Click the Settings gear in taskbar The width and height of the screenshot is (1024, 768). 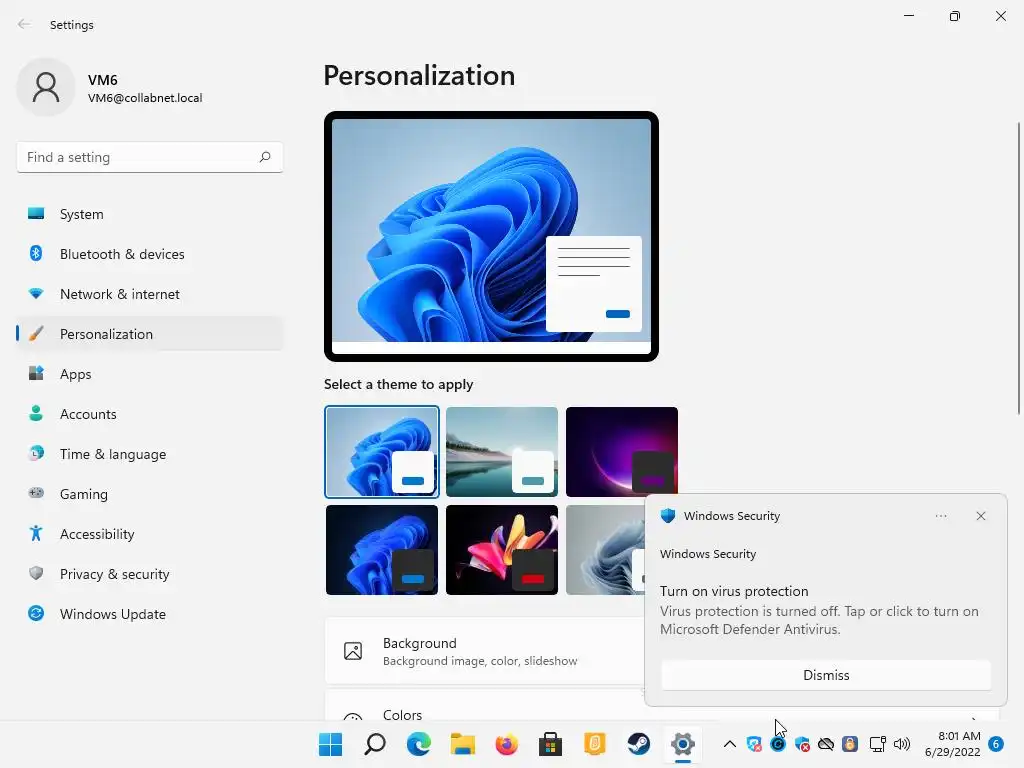click(x=682, y=744)
